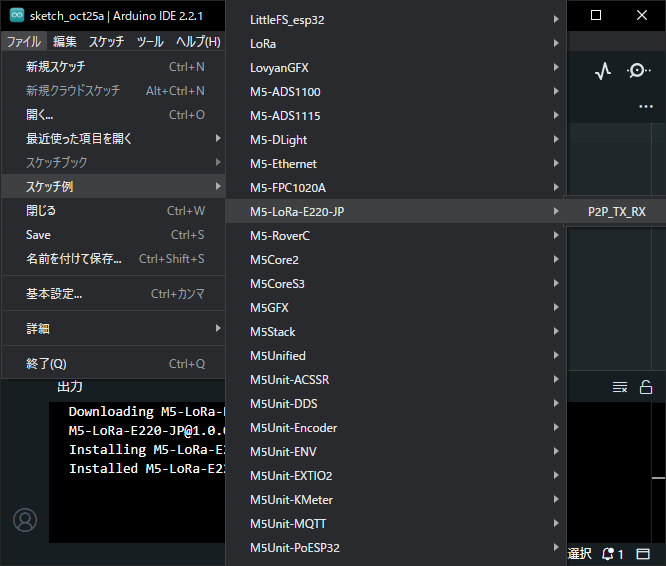Expand M5Unit-Encoder examples
The width and height of the screenshot is (666, 566).
pos(396,428)
